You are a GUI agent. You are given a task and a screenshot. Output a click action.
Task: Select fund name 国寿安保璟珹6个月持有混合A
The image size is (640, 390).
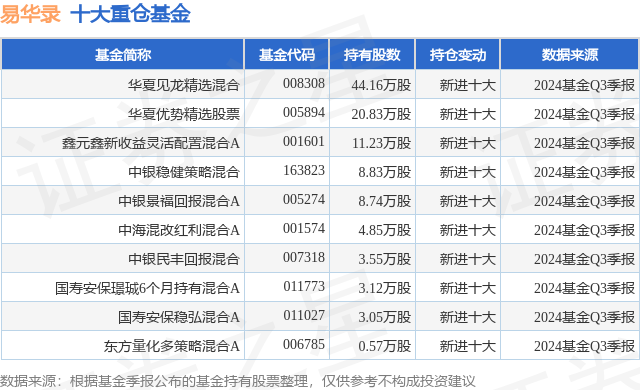click(147, 288)
